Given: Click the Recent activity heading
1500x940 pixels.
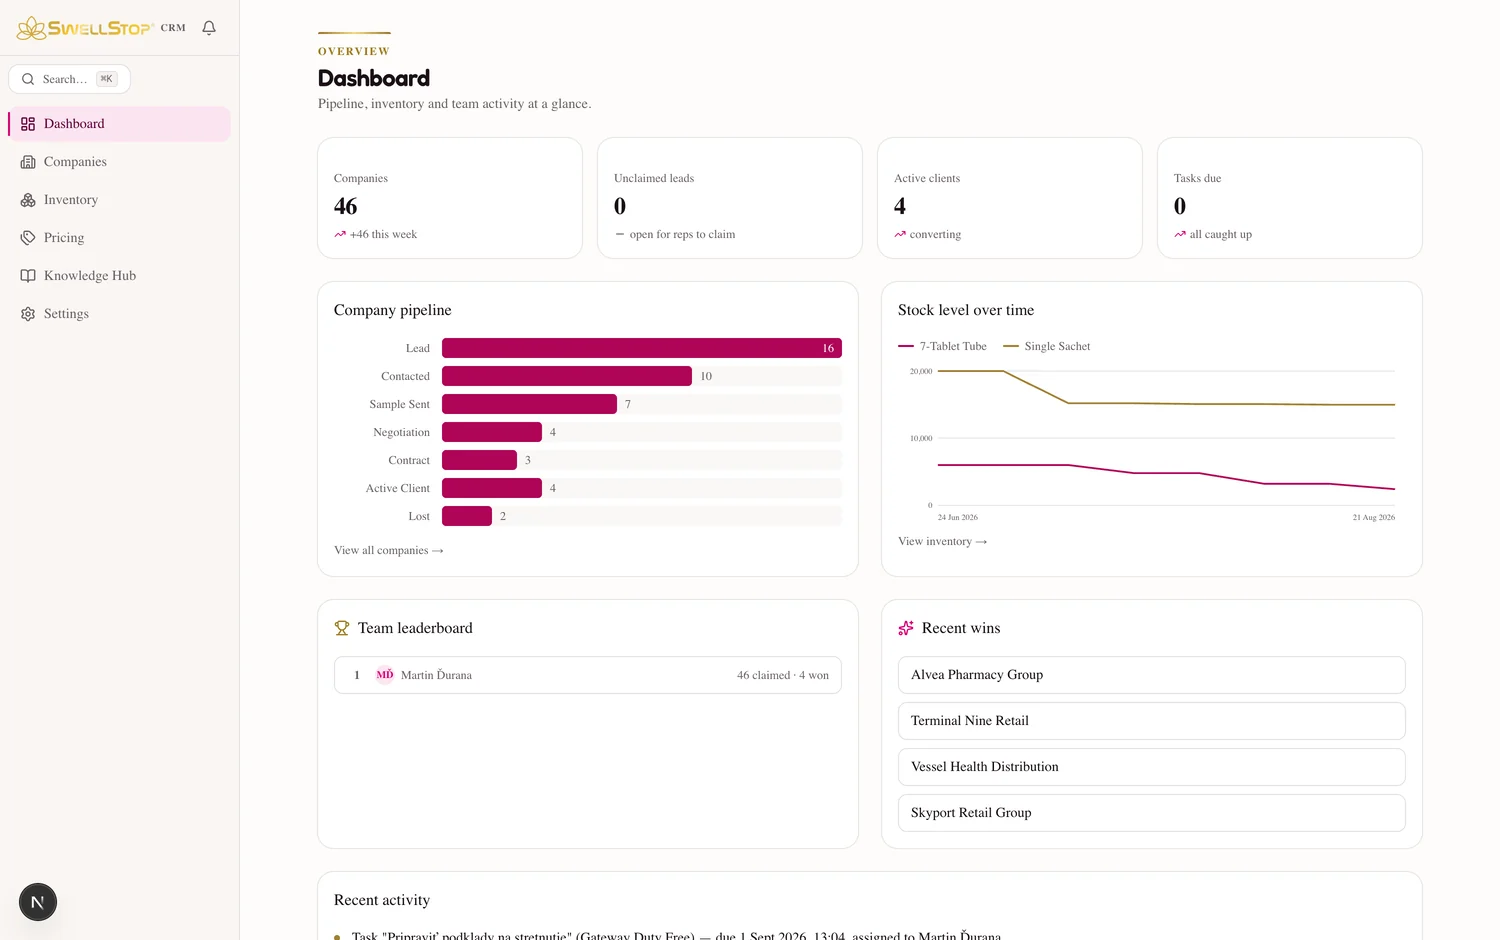Looking at the screenshot, I should [382, 900].
